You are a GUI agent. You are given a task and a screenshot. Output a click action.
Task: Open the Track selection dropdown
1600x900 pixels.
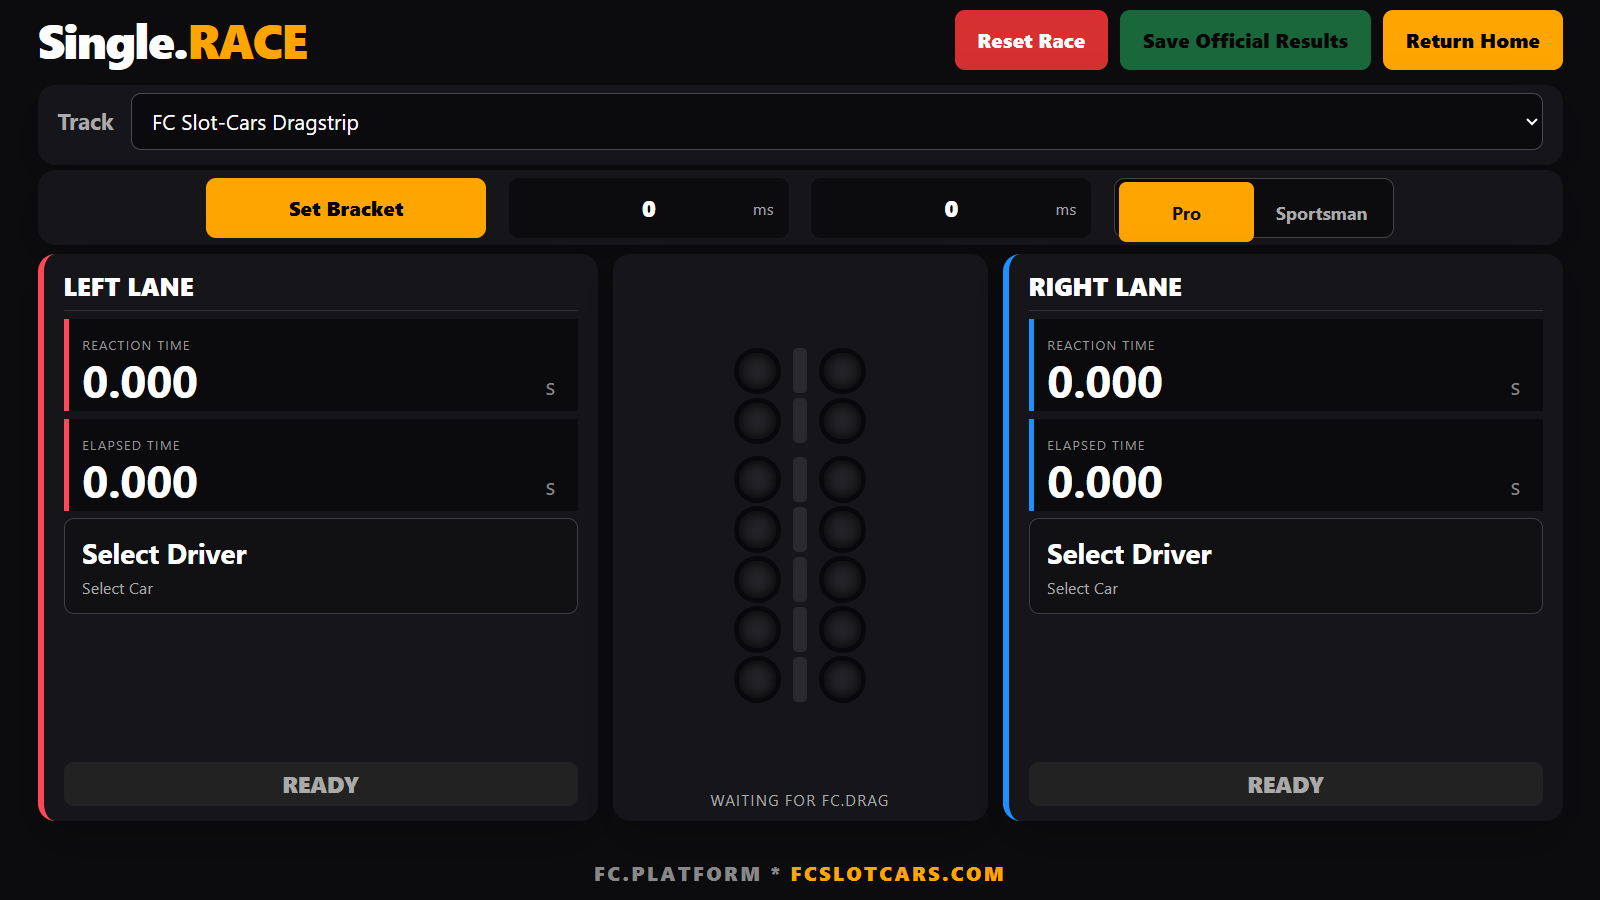pyautogui.click(x=836, y=122)
